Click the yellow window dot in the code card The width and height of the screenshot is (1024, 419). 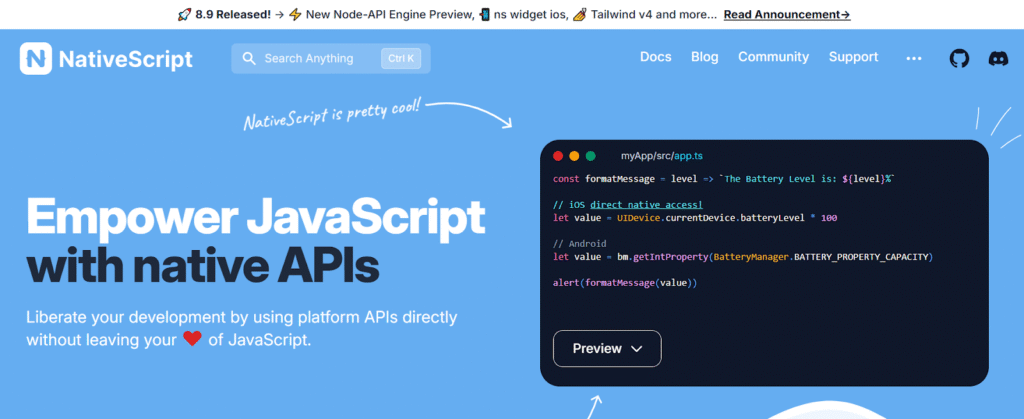574,156
